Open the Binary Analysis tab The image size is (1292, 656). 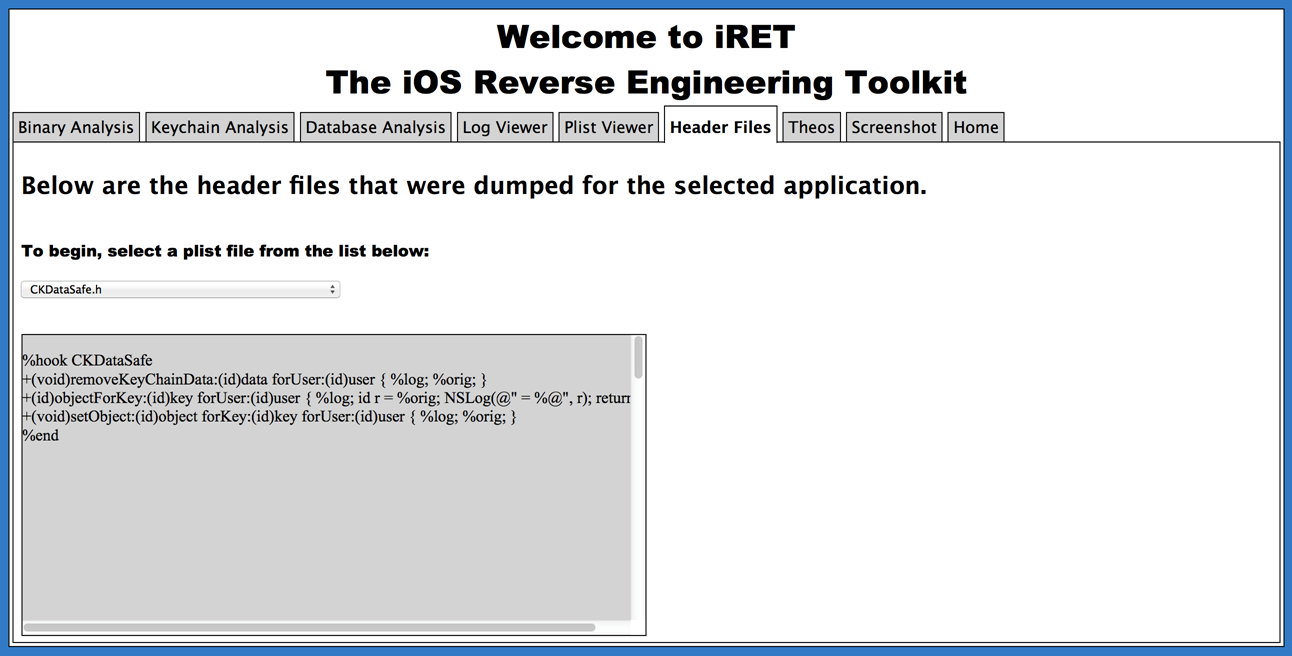[x=76, y=127]
